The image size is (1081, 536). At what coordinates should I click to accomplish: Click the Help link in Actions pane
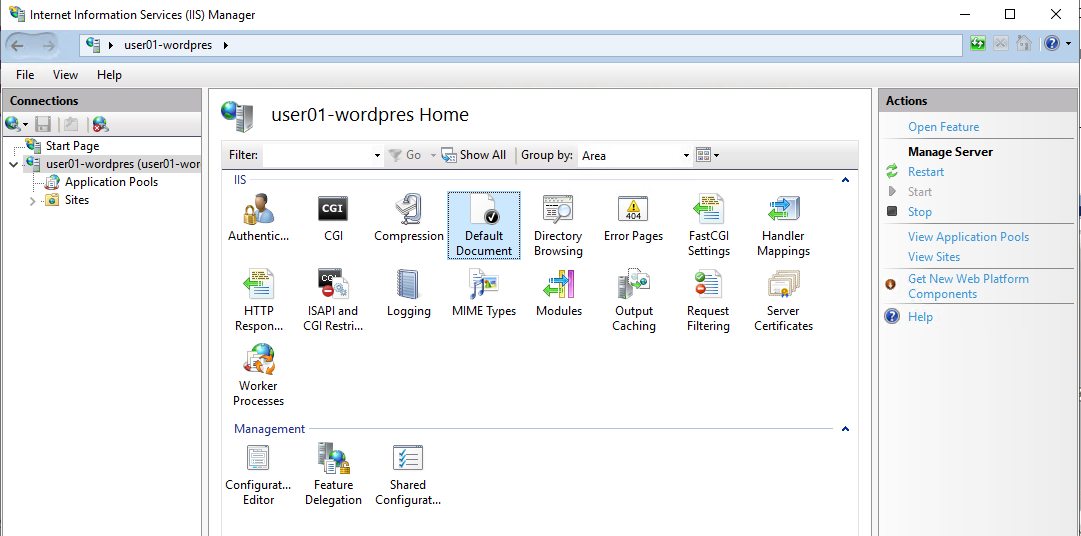[920, 317]
